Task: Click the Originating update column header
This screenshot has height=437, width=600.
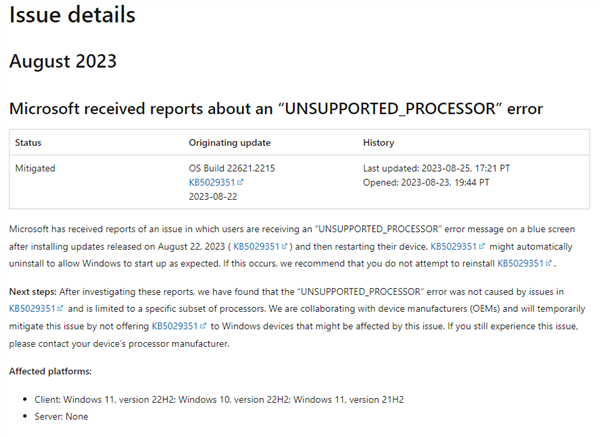Action: click(230, 143)
